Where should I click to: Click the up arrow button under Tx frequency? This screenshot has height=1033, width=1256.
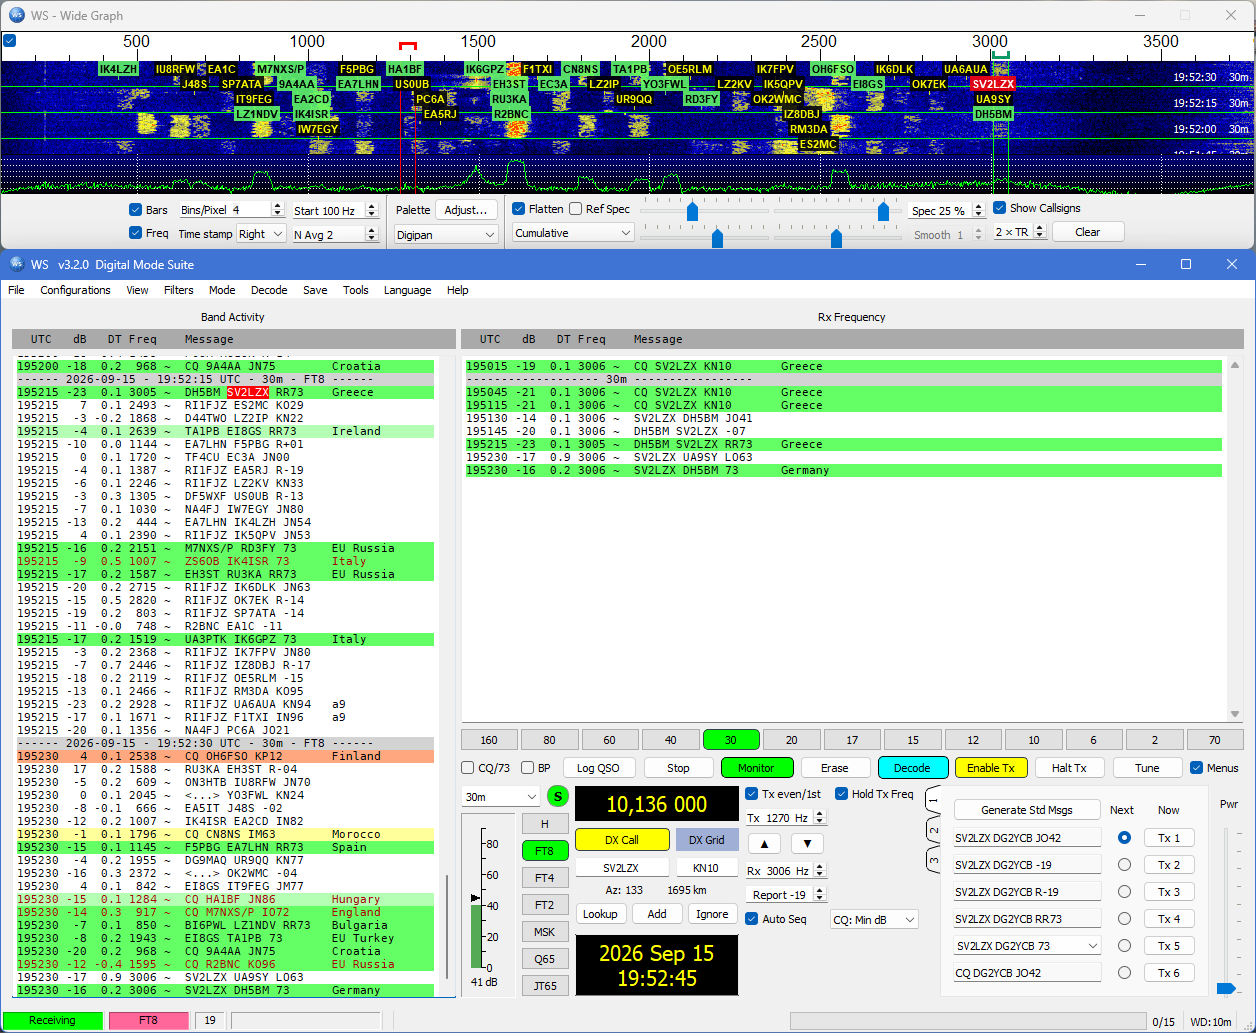[x=765, y=843]
